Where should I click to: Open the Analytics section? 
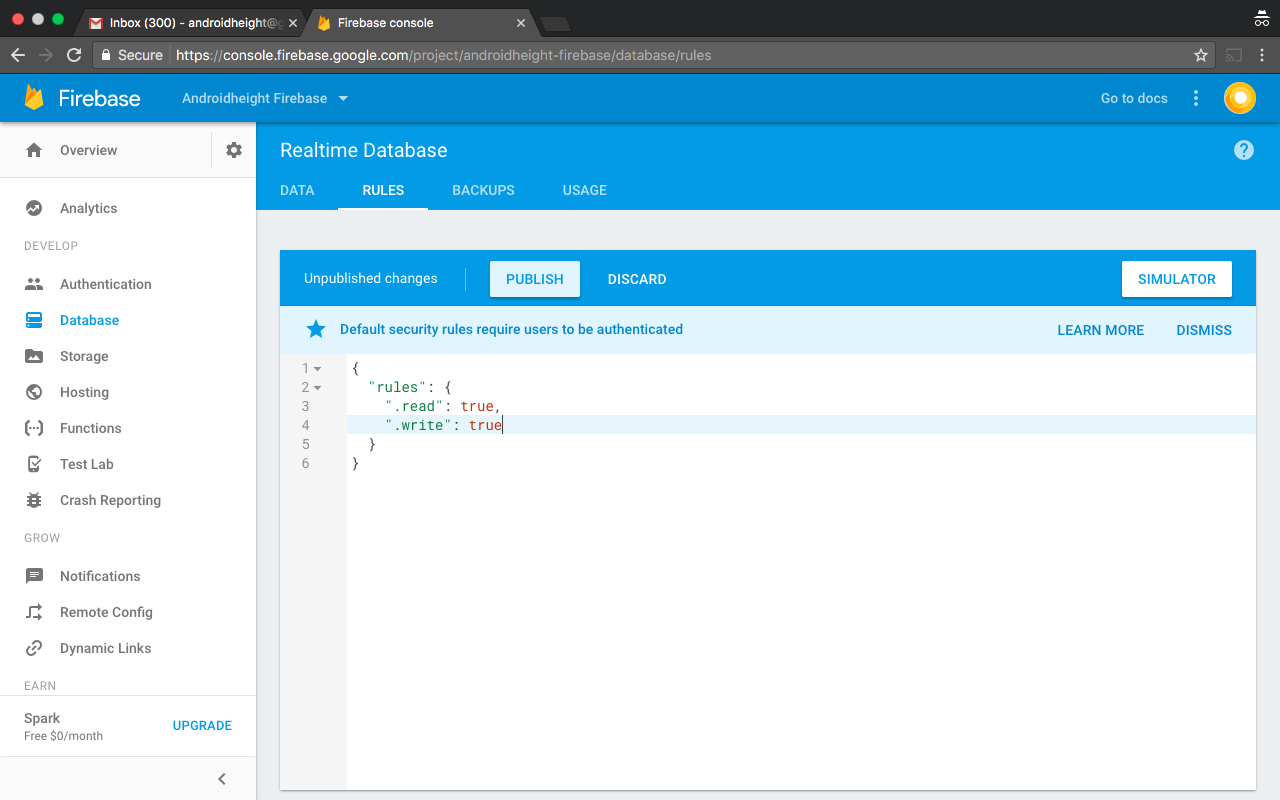pyautogui.click(x=88, y=208)
